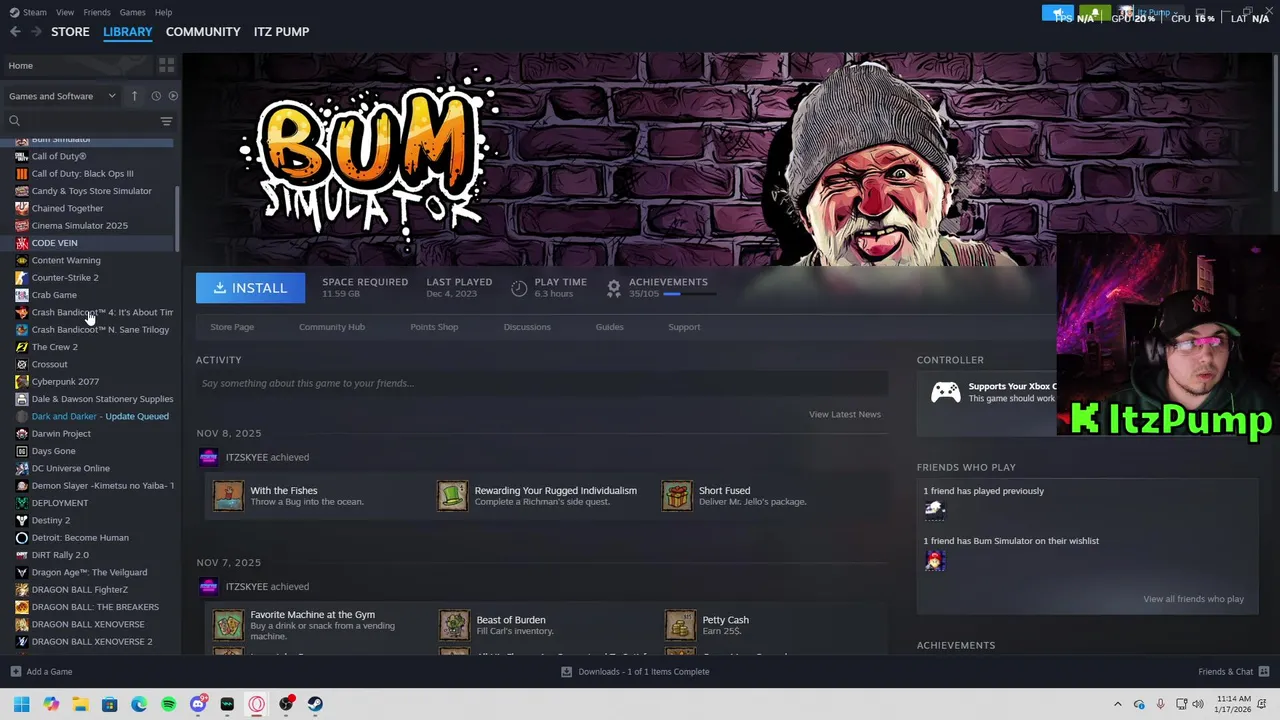The width and height of the screenshot is (1280, 720).
Task: Open the Support link
Action: pyautogui.click(x=684, y=327)
